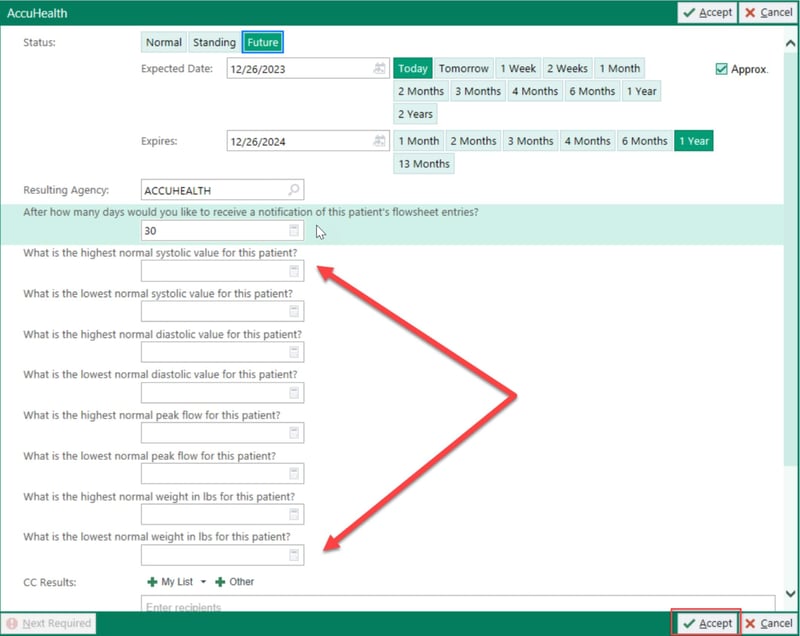Select the Standing status option
This screenshot has height=636, width=800.
(213, 42)
